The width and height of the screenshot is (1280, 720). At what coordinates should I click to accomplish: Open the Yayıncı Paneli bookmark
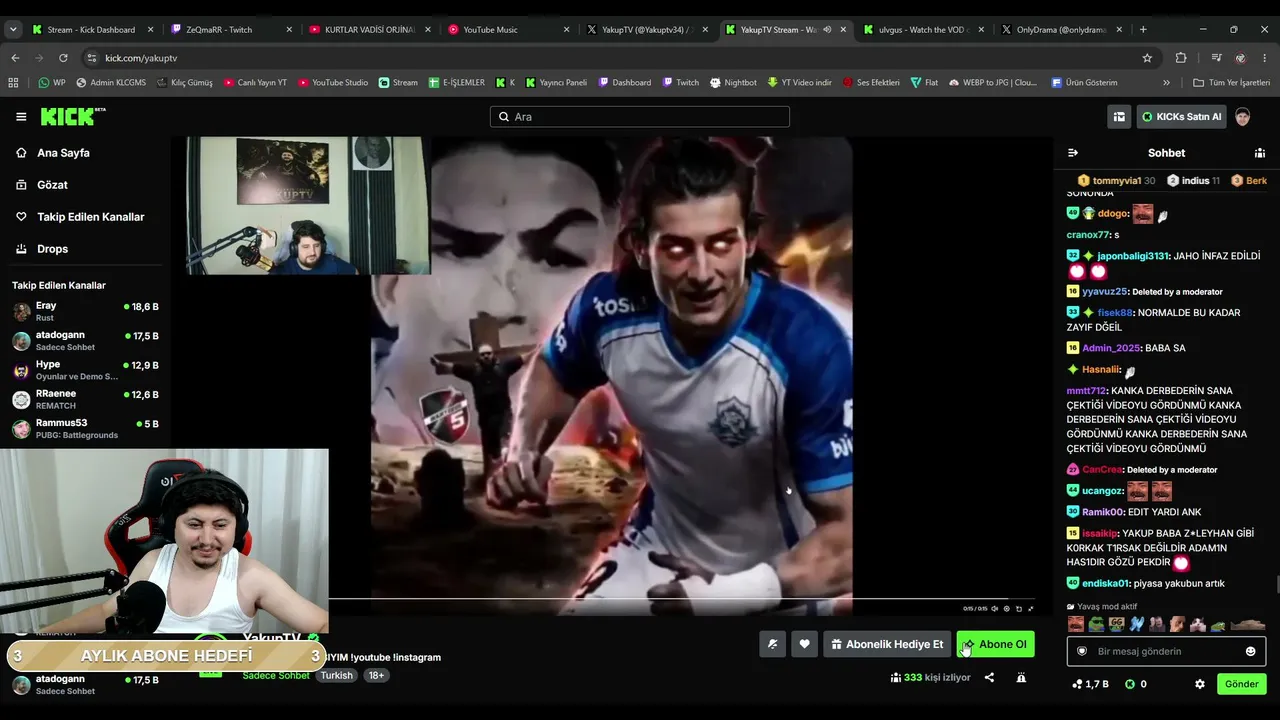tap(556, 83)
